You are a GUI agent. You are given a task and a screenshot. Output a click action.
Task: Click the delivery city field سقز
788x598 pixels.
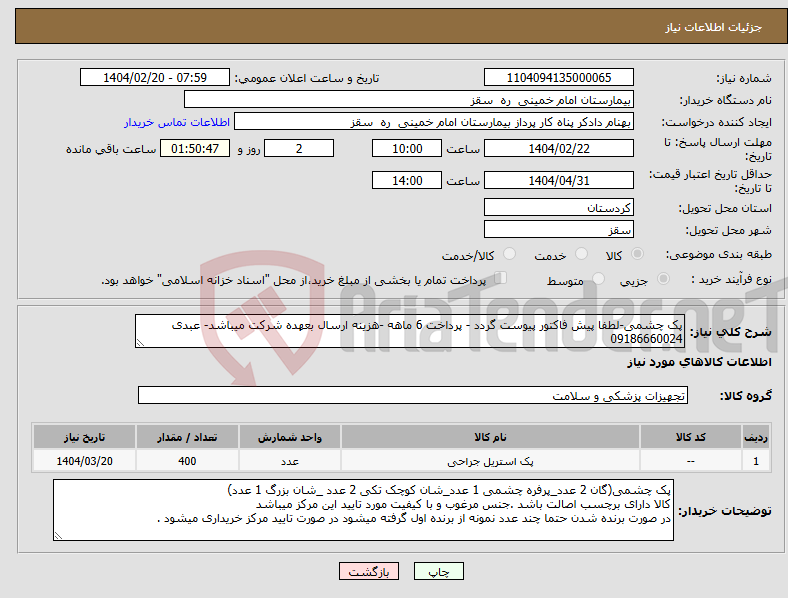(x=558, y=229)
